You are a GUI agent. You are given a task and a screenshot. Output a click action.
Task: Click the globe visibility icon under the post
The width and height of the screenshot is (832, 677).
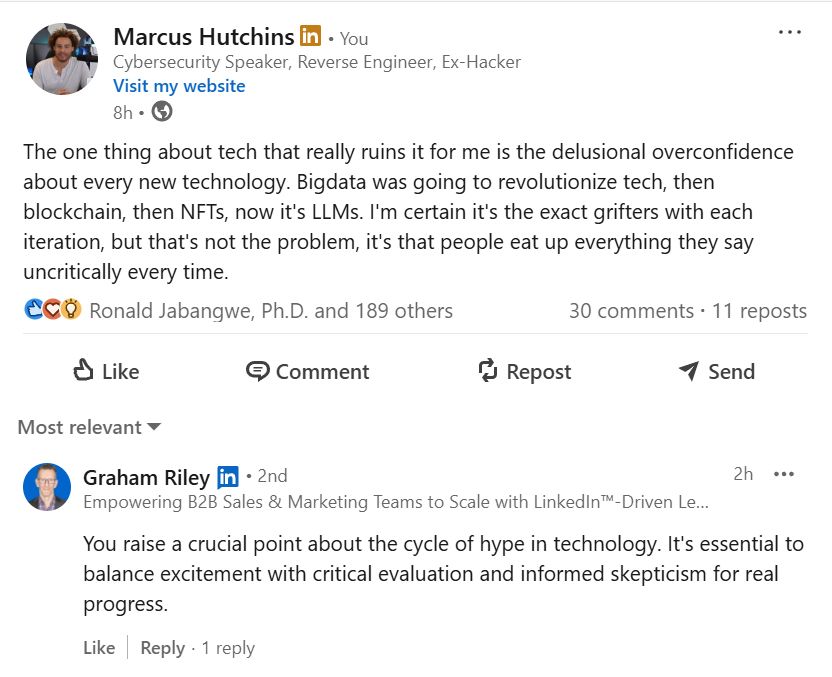tap(162, 112)
